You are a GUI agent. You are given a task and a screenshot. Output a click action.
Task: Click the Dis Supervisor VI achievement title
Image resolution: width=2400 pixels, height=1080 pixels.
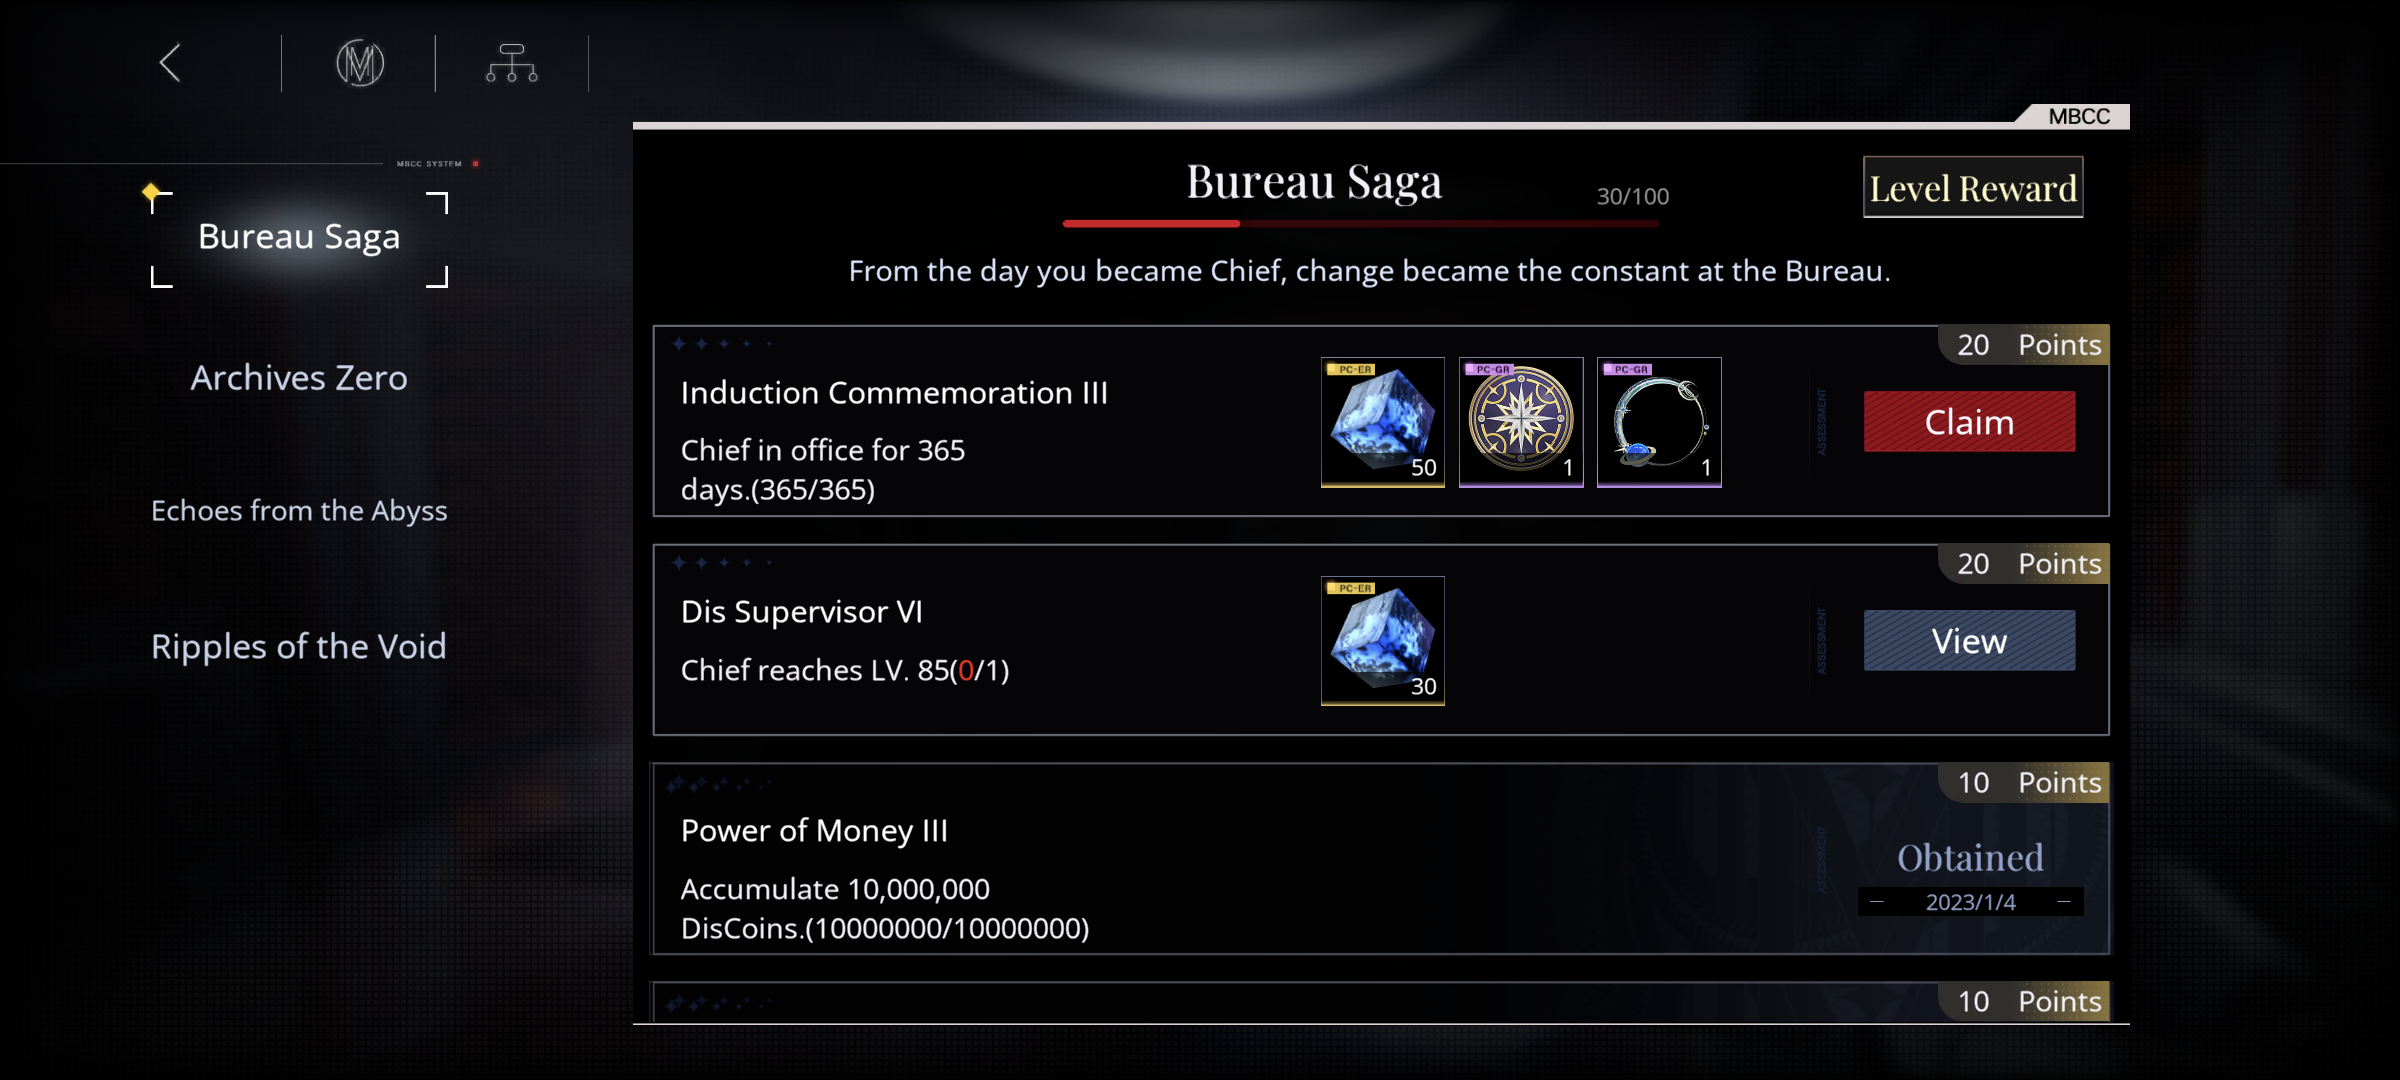[801, 612]
